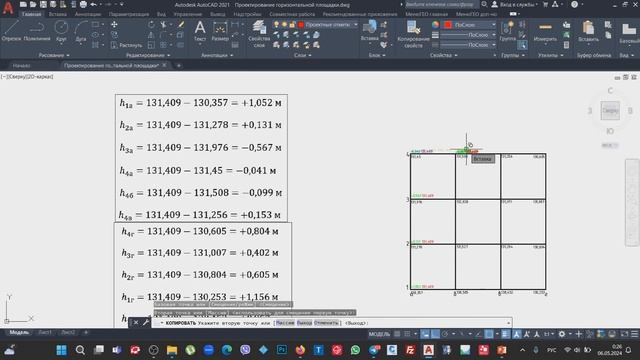
Task: Click the Undo arrow in quick access toolbar
Action: coord(93,4)
